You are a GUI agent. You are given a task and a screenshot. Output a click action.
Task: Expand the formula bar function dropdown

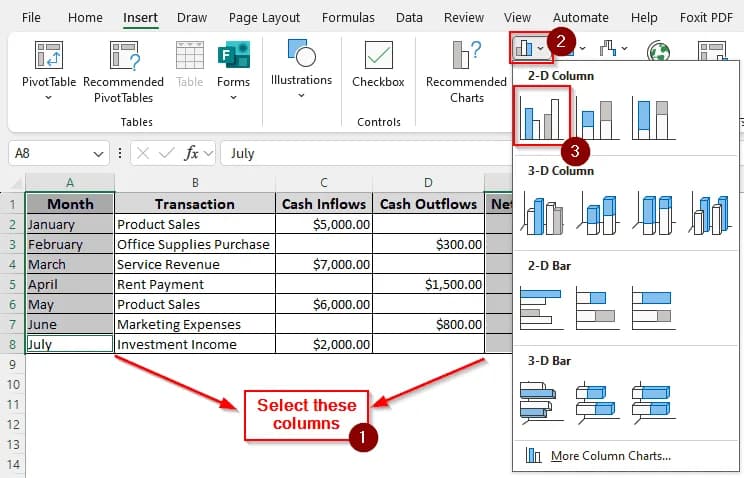tap(208, 153)
